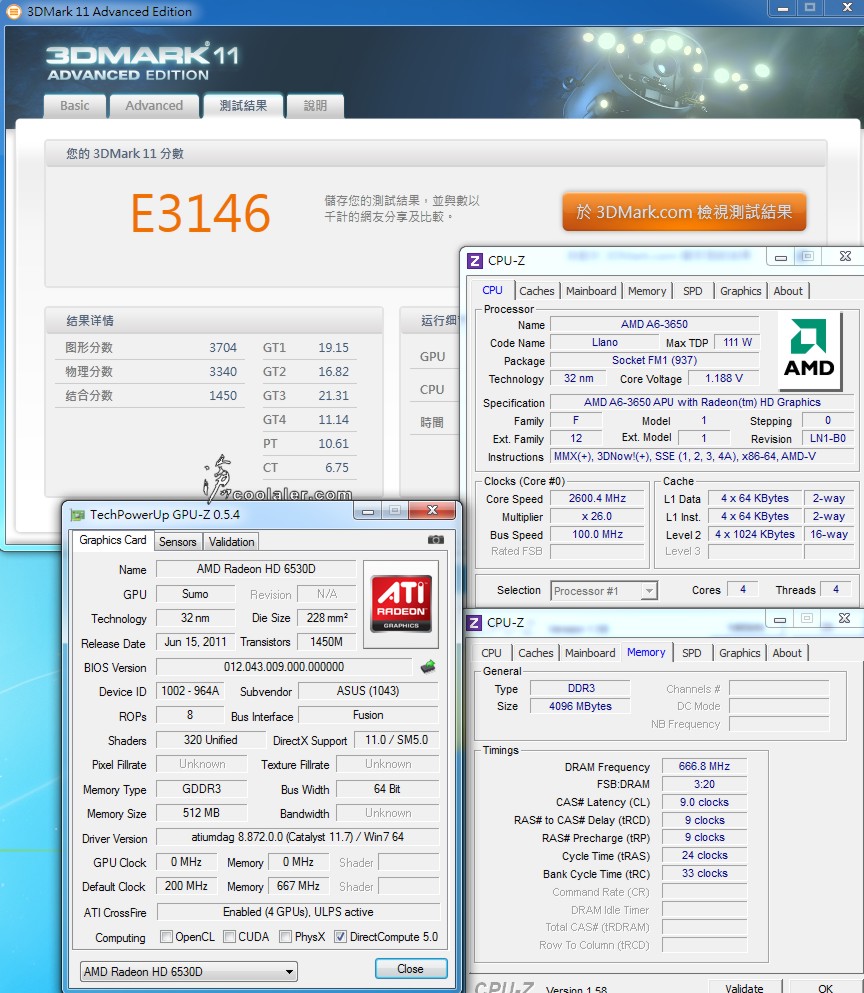Image resolution: width=864 pixels, height=993 pixels.
Task: Click the upper CPU-Z window Z icon
Action: (x=474, y=260)
